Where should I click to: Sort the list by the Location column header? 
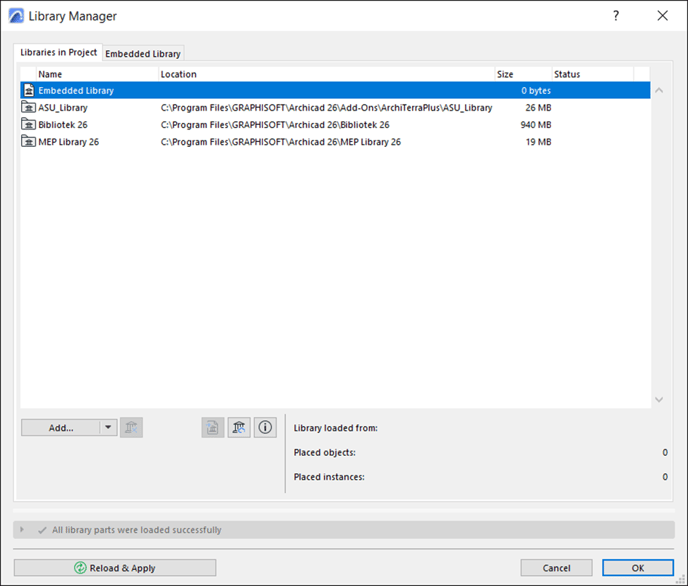click(326, 74)
